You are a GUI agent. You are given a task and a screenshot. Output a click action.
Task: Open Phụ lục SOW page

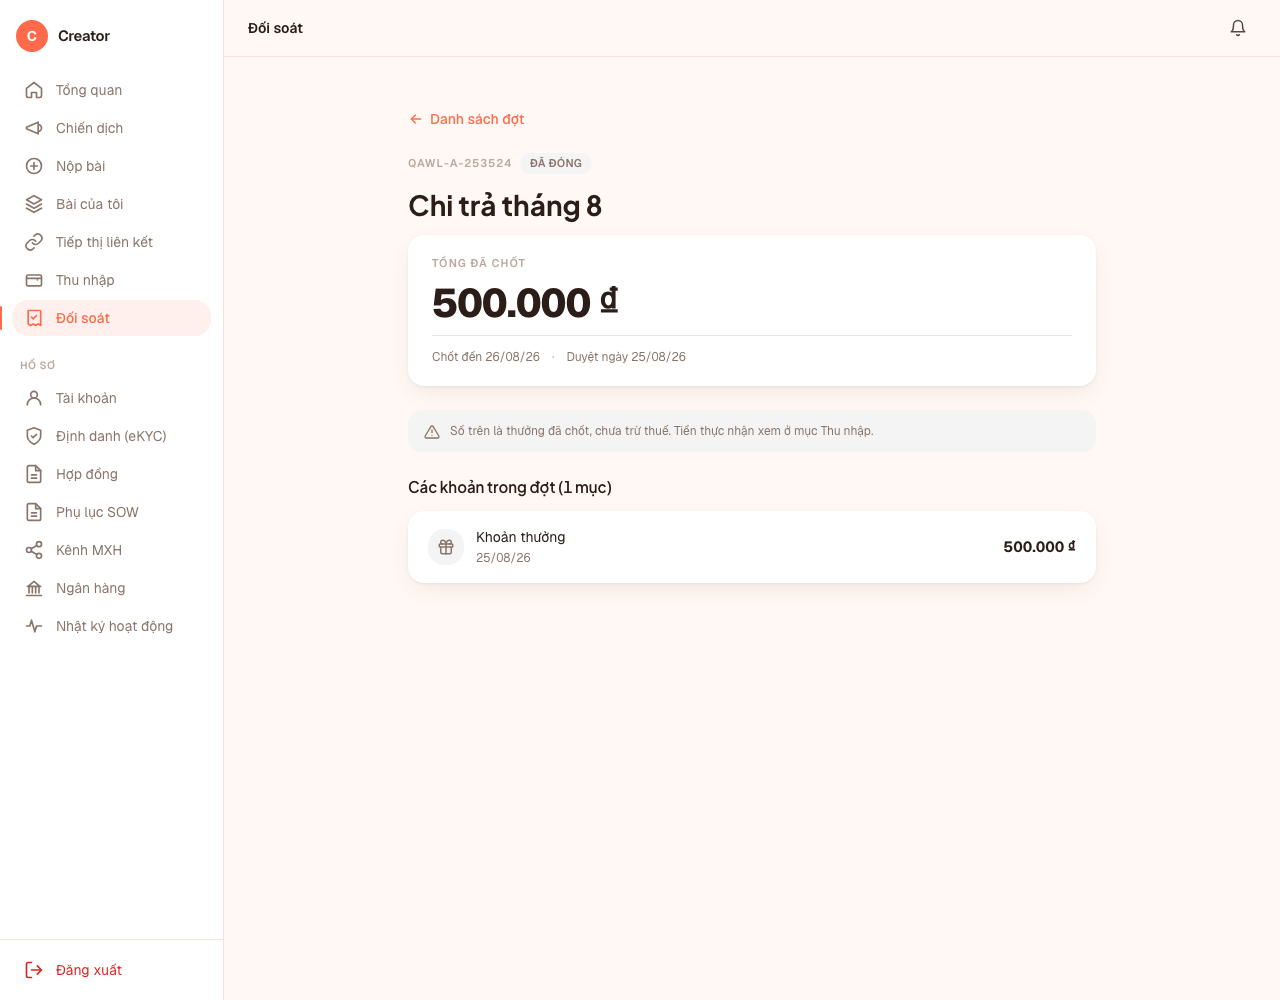click(x=112, y=512)
